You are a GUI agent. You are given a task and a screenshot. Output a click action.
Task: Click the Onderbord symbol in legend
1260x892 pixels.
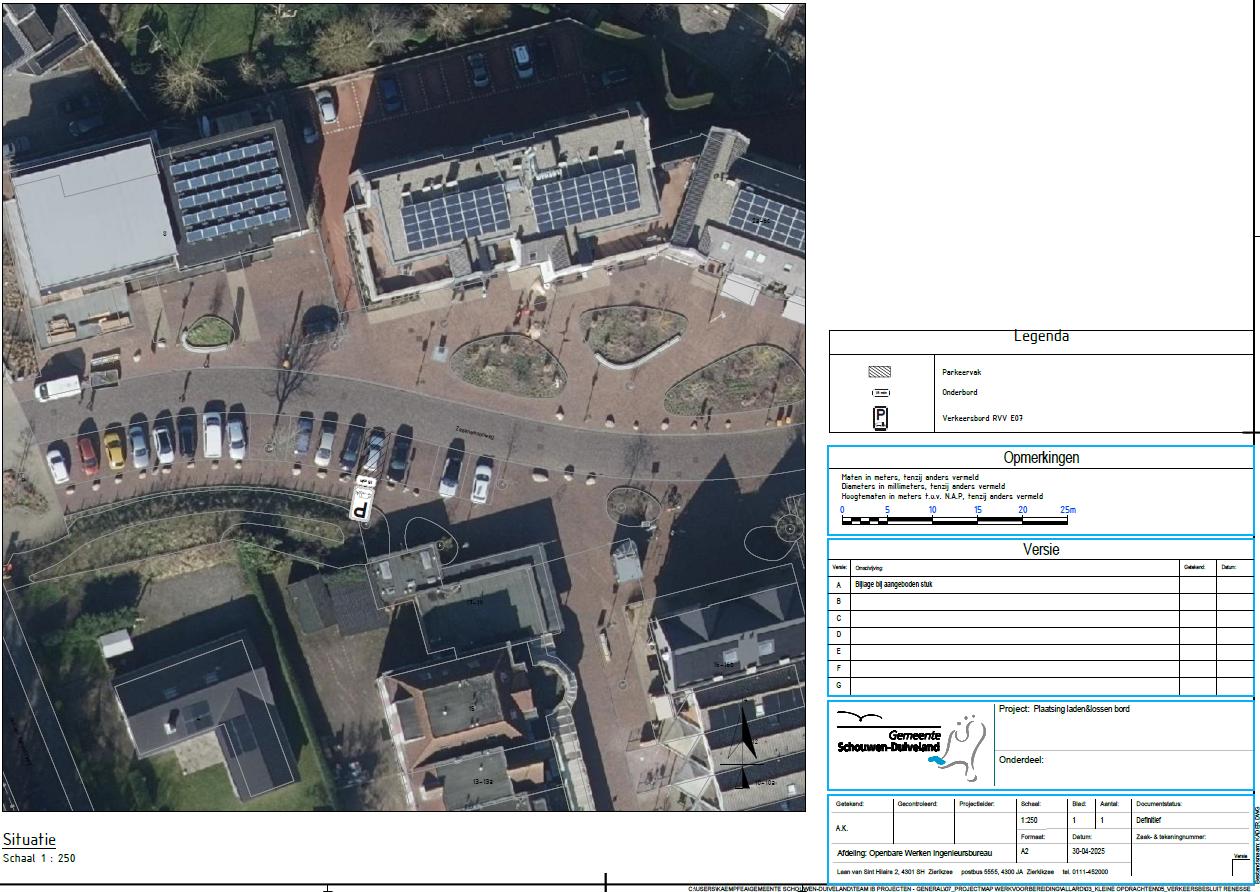(x=880, y=393)
